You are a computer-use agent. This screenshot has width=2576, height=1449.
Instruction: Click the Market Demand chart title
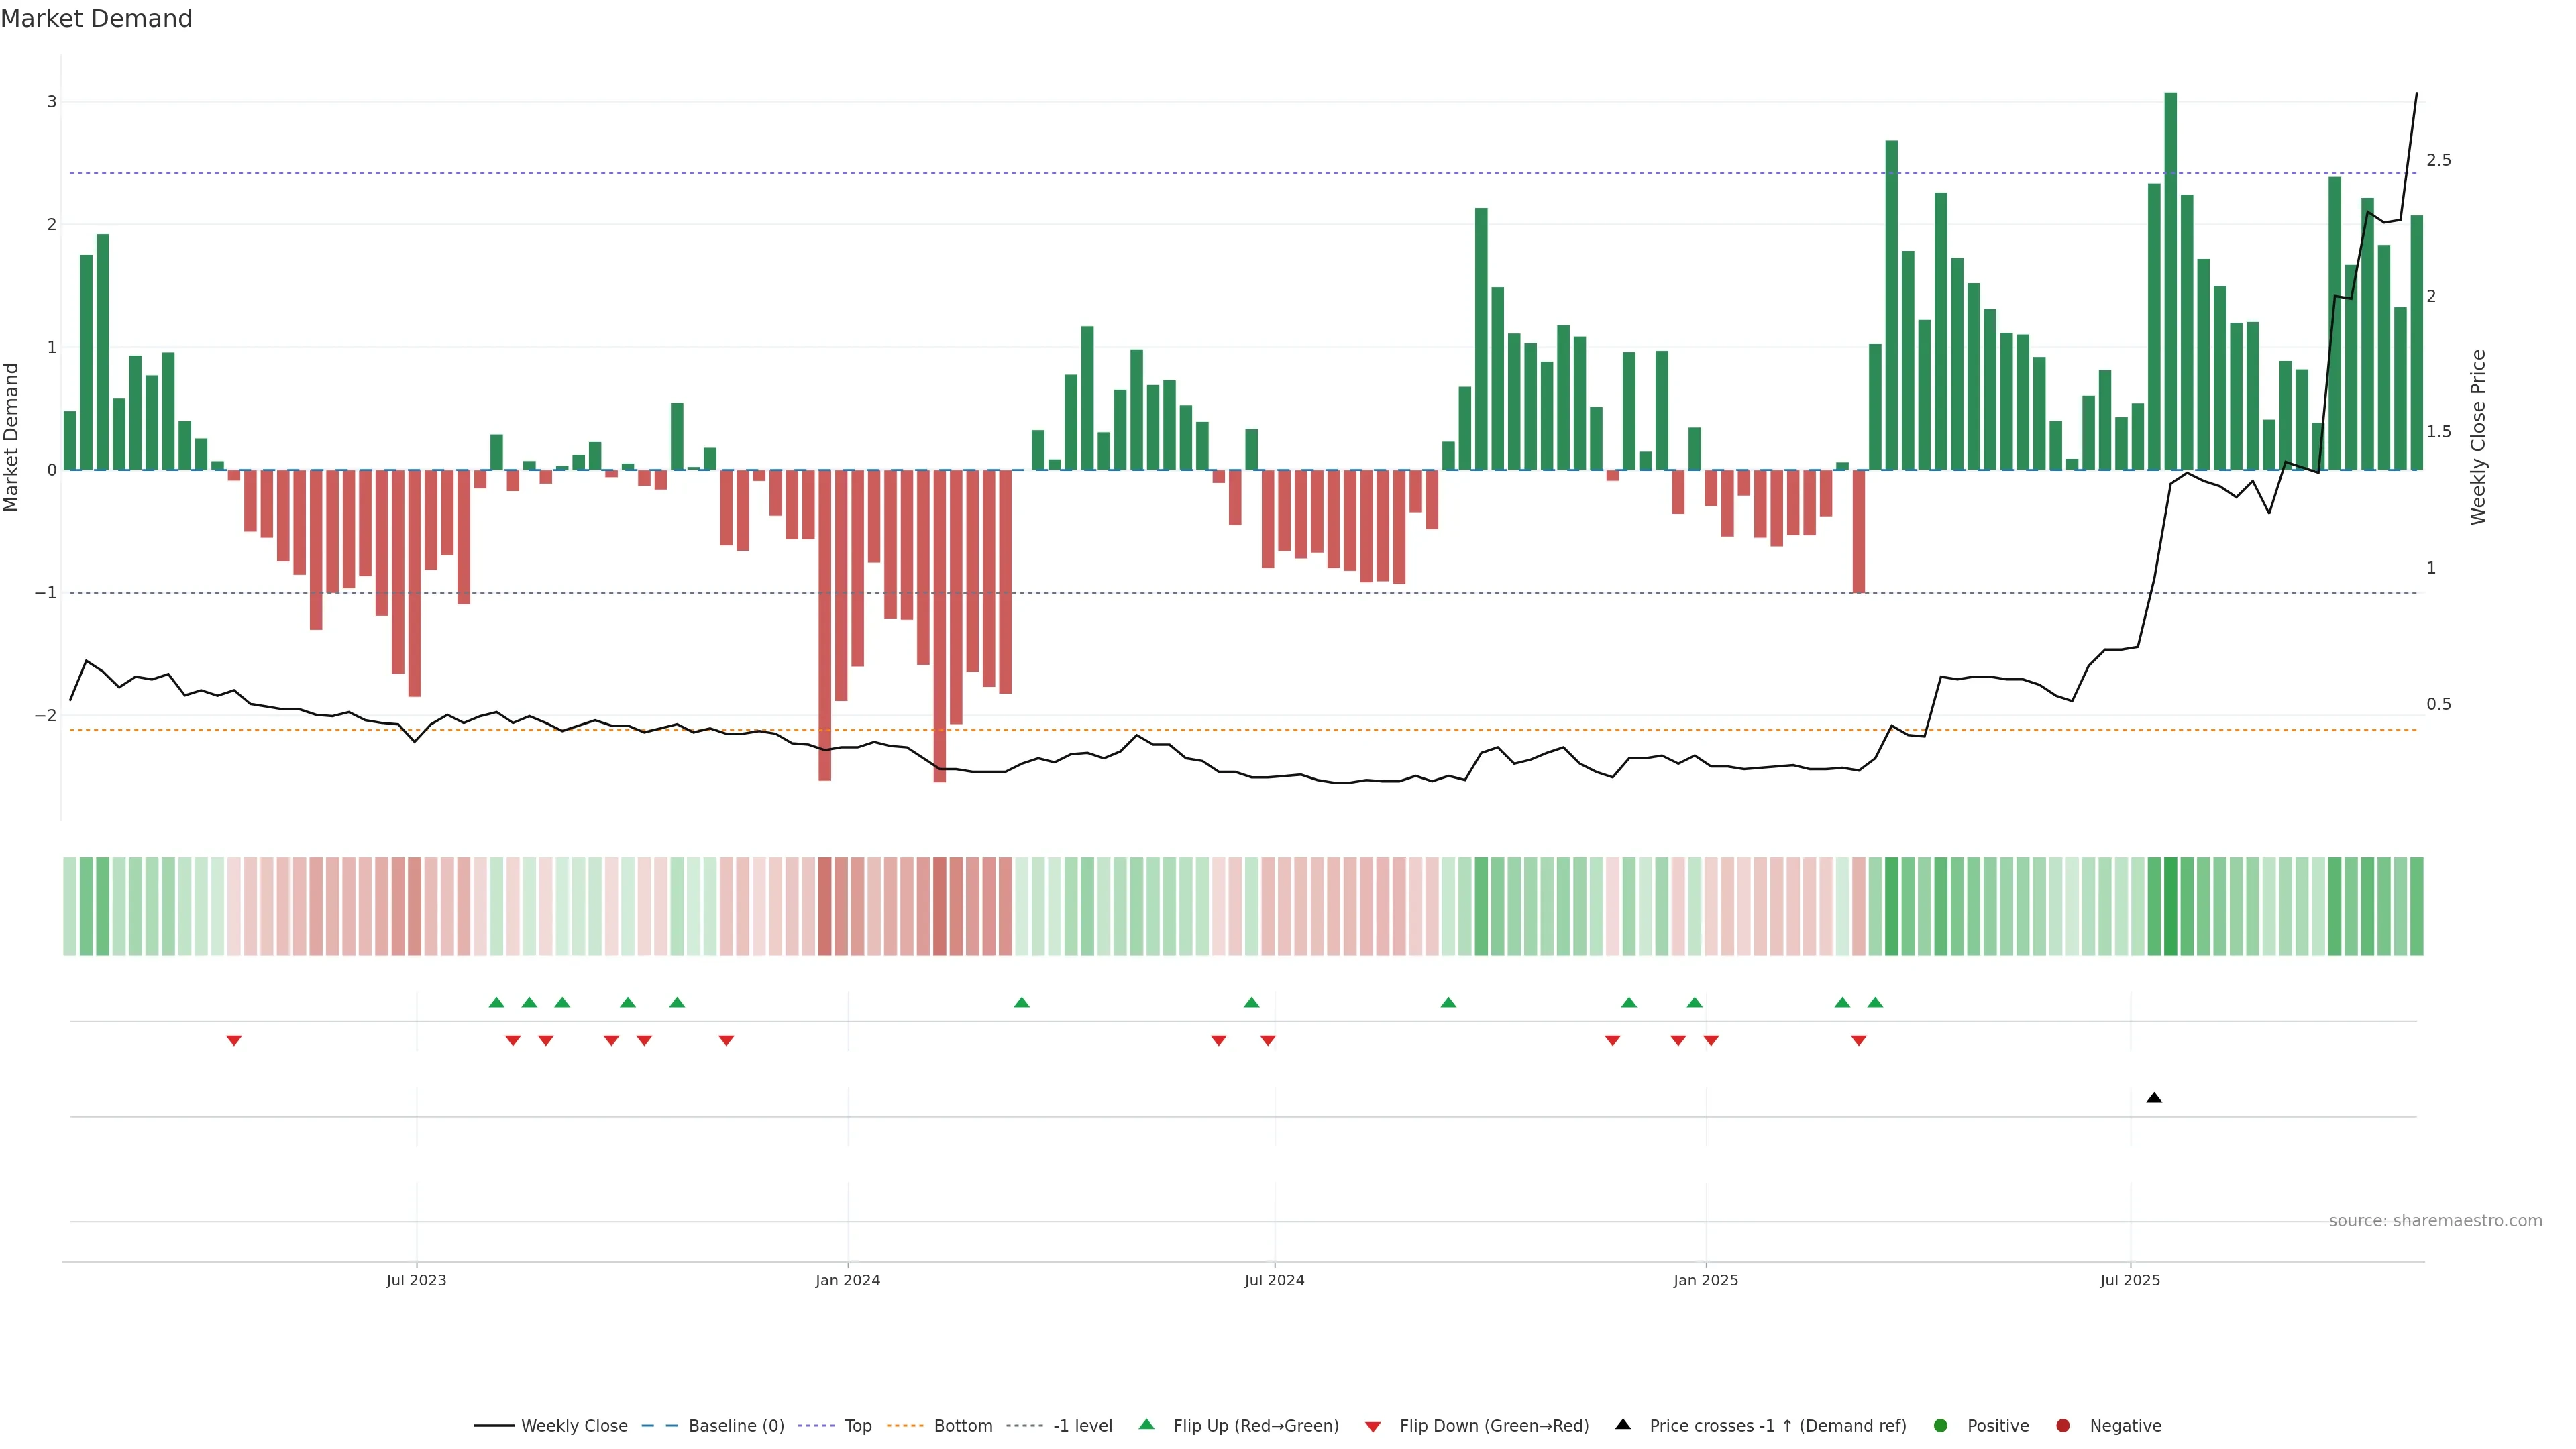(96, 19)
